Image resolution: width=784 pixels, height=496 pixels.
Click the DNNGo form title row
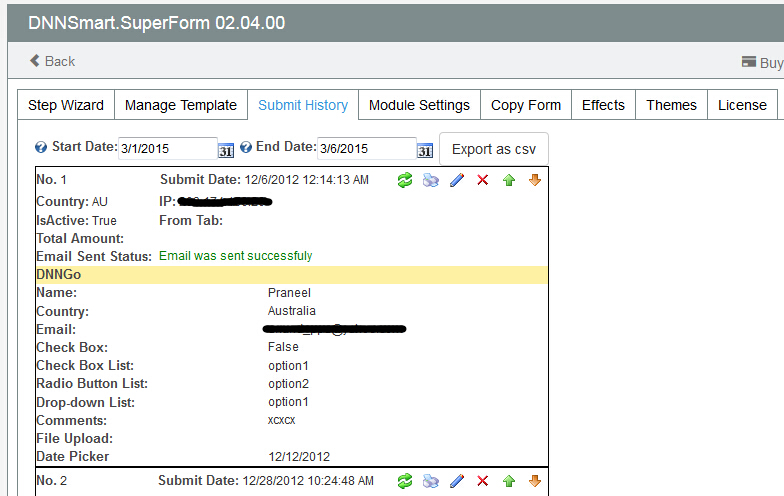click(x=292, y=274)
